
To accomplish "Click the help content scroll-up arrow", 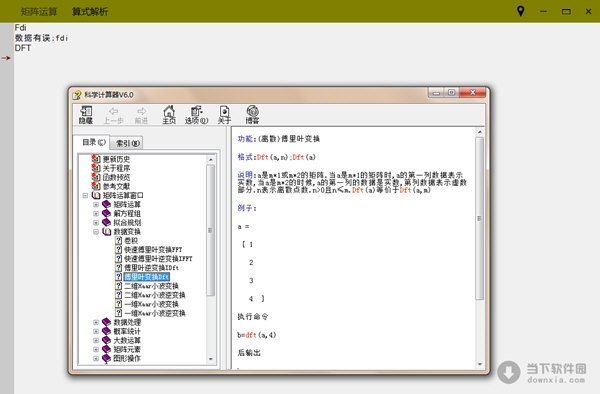I will (479, 132).
